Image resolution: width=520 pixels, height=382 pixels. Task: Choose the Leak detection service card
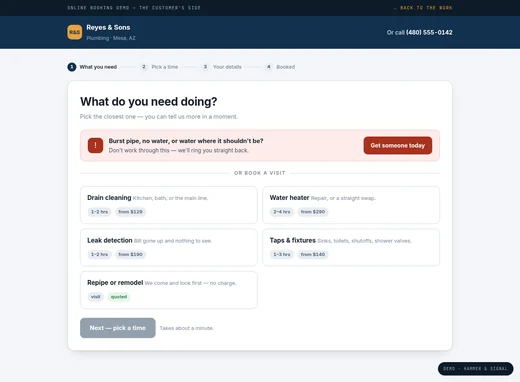click(x=169, y=247)
